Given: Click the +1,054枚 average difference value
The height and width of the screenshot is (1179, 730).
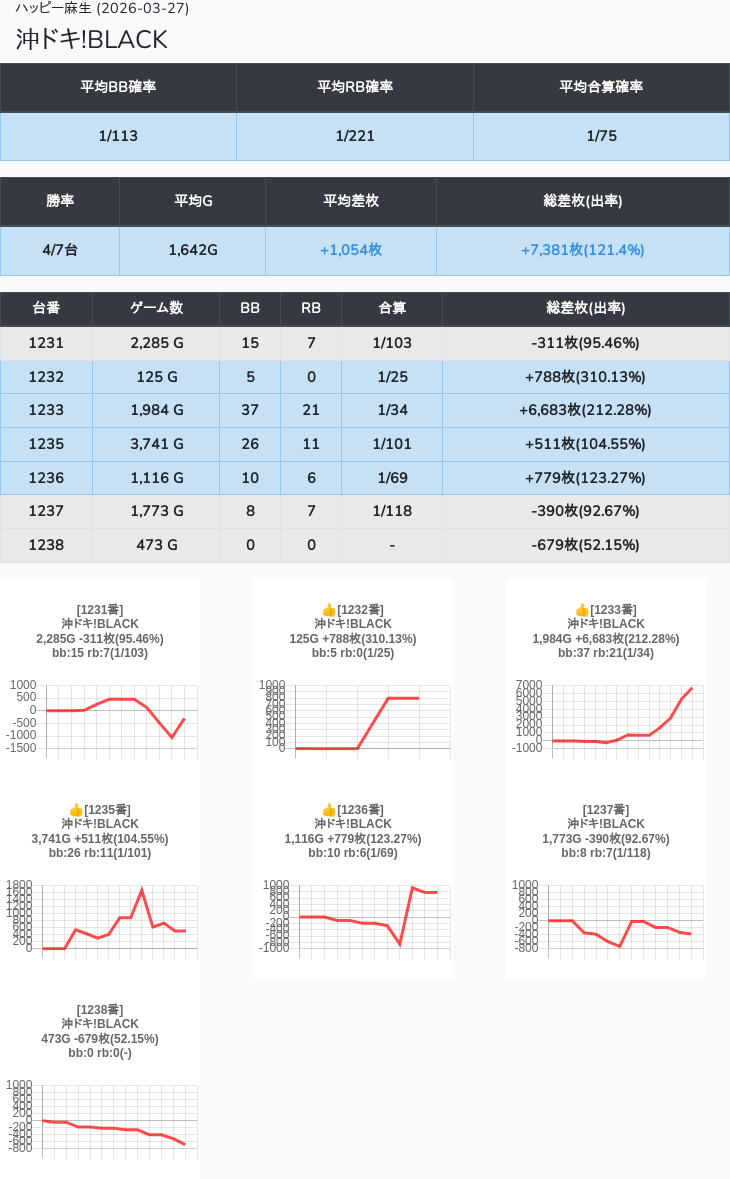Looking at the screenshot, I should point(350,250).
